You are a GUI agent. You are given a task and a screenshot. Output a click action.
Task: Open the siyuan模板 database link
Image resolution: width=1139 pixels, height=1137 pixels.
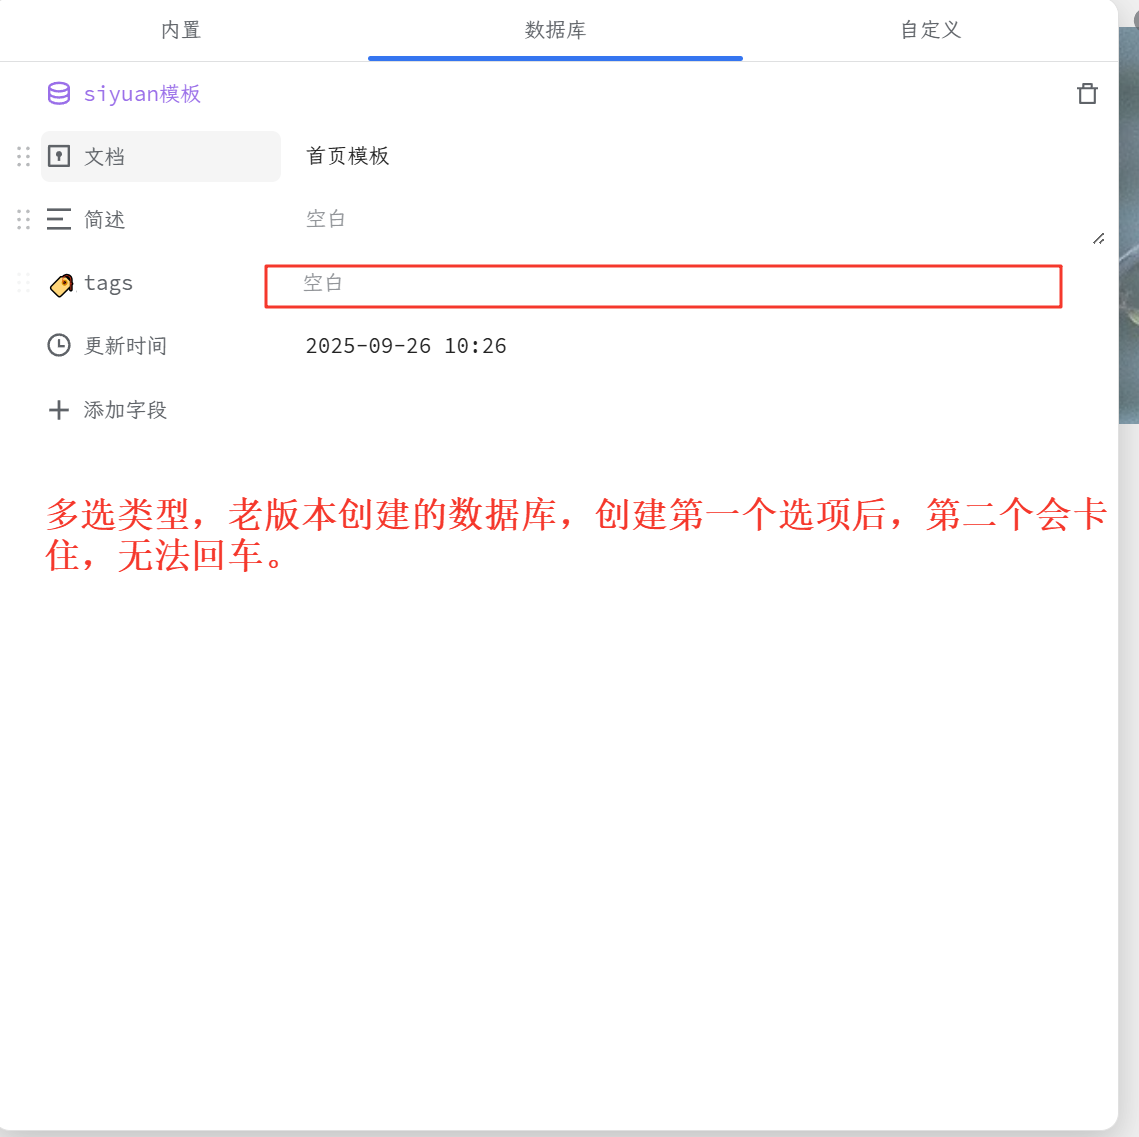tap(142, 94)
